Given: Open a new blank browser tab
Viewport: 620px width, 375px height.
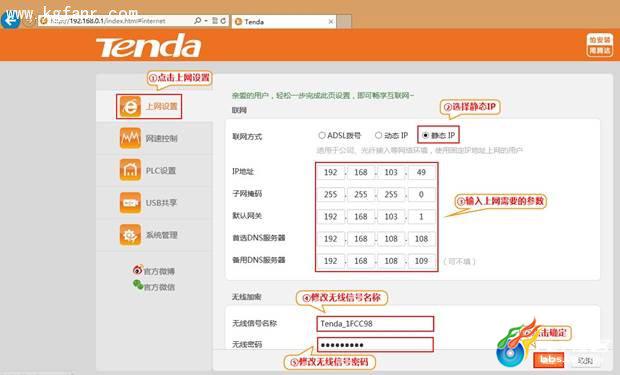Looking at the screenshot, I should click(344, 21).
